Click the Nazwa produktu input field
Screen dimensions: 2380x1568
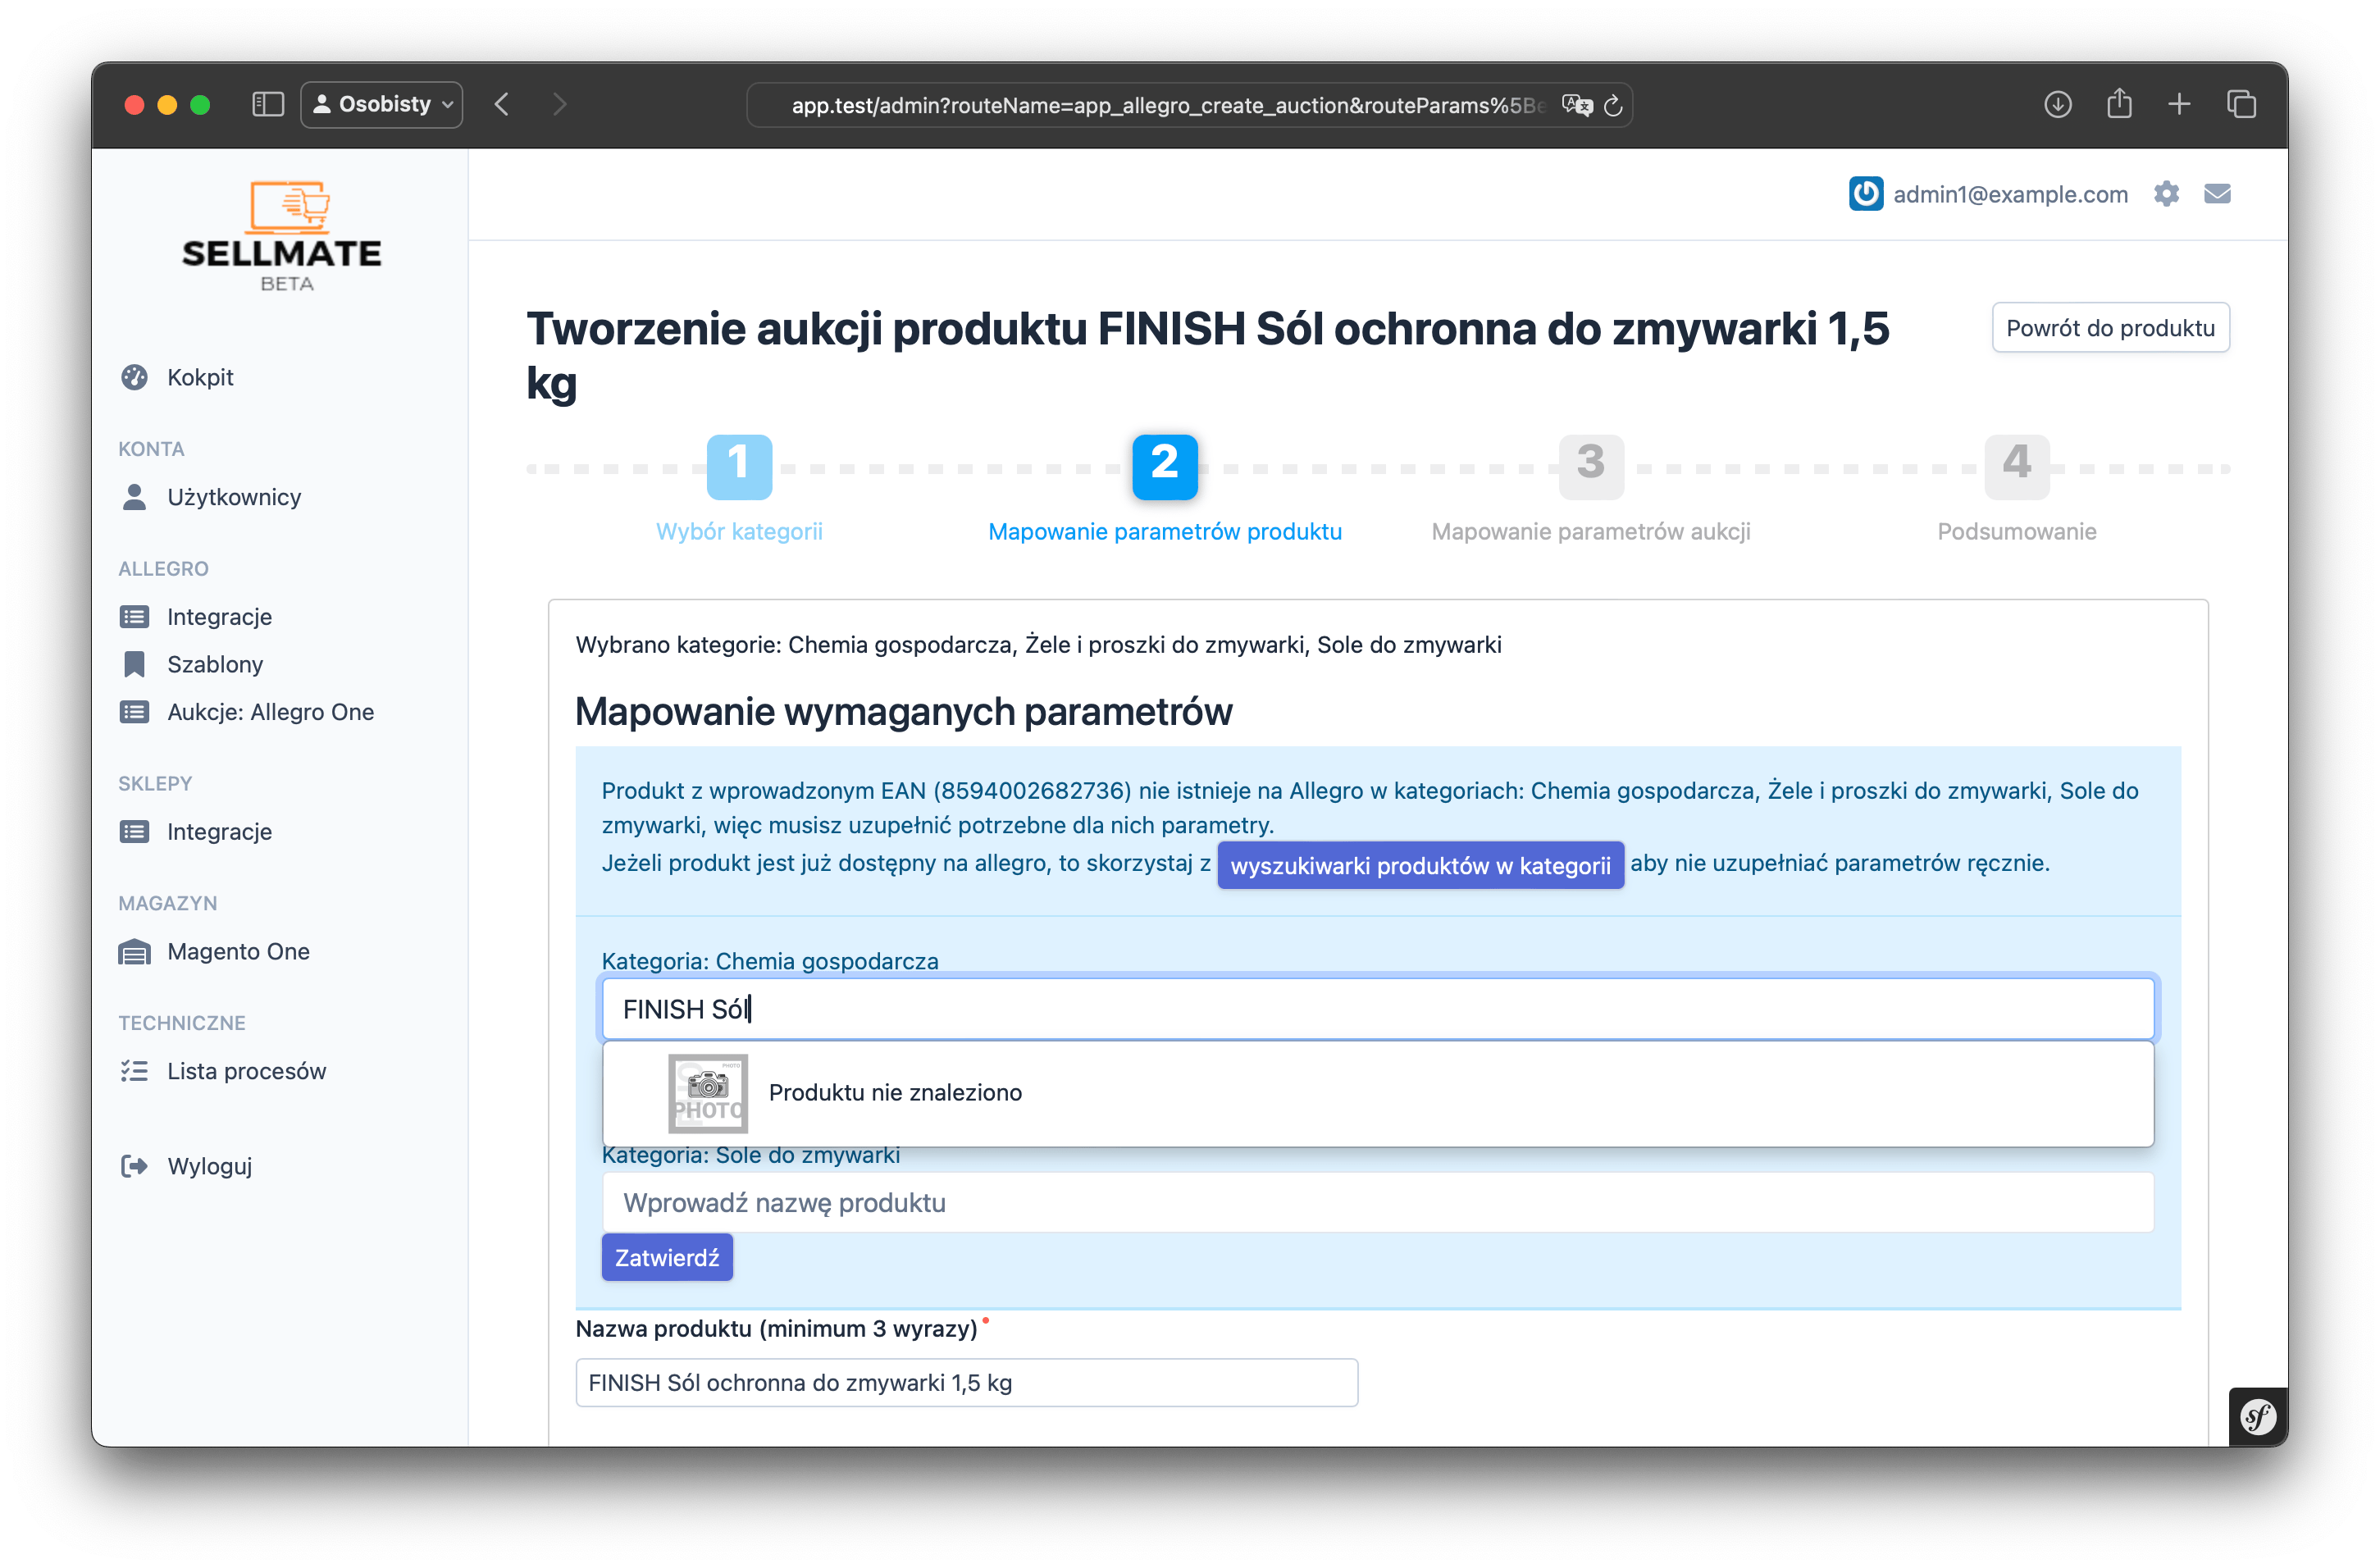(966, 1383)
